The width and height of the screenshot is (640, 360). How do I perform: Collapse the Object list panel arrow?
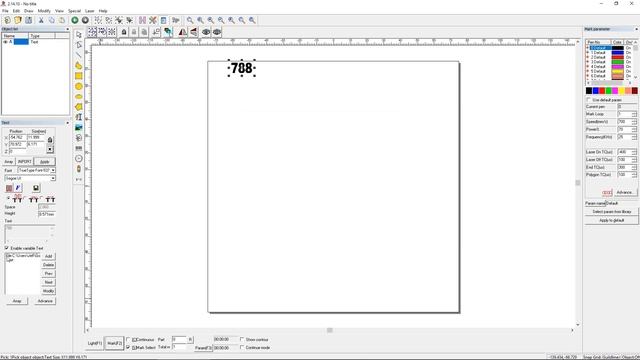tap(67, 29)
